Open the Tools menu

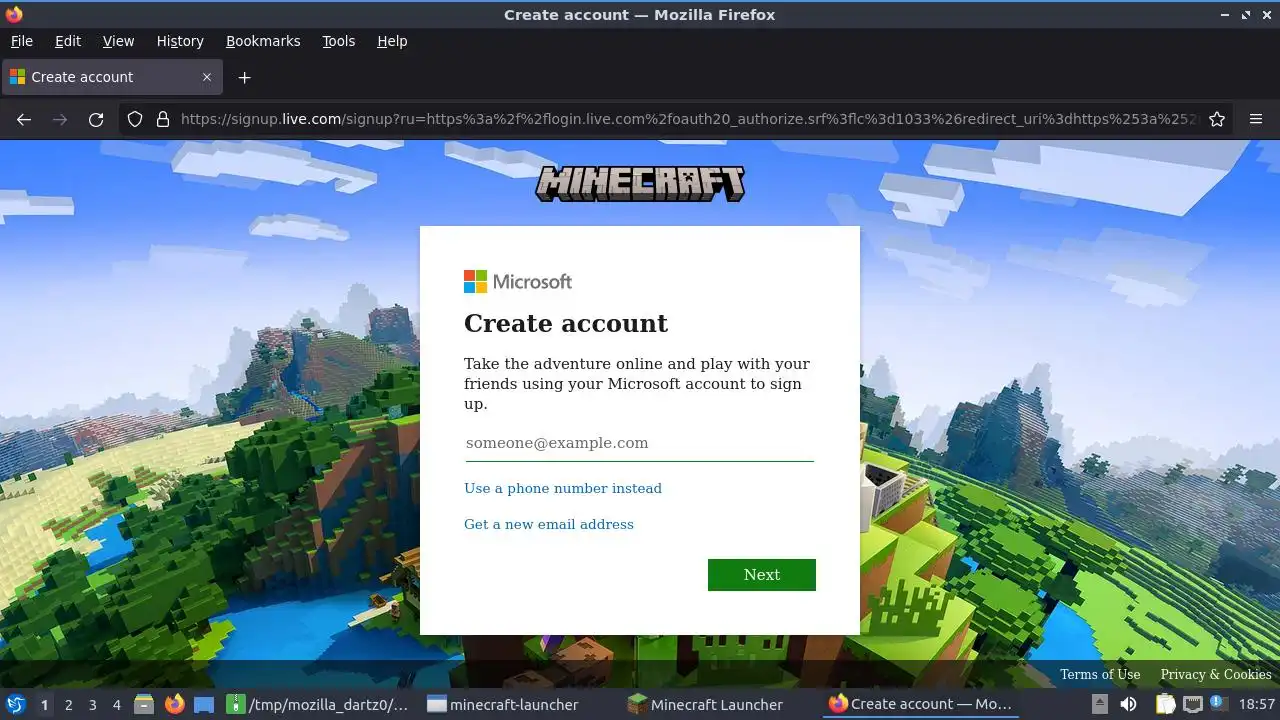(x=338, y=41)
